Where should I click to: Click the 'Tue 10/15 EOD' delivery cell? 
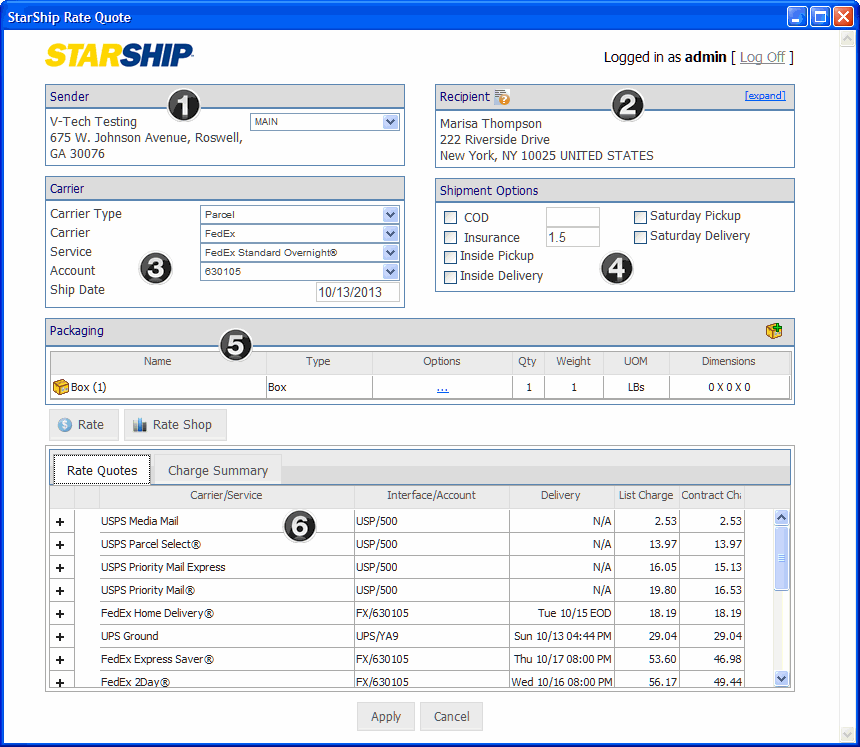coord(561,613)
